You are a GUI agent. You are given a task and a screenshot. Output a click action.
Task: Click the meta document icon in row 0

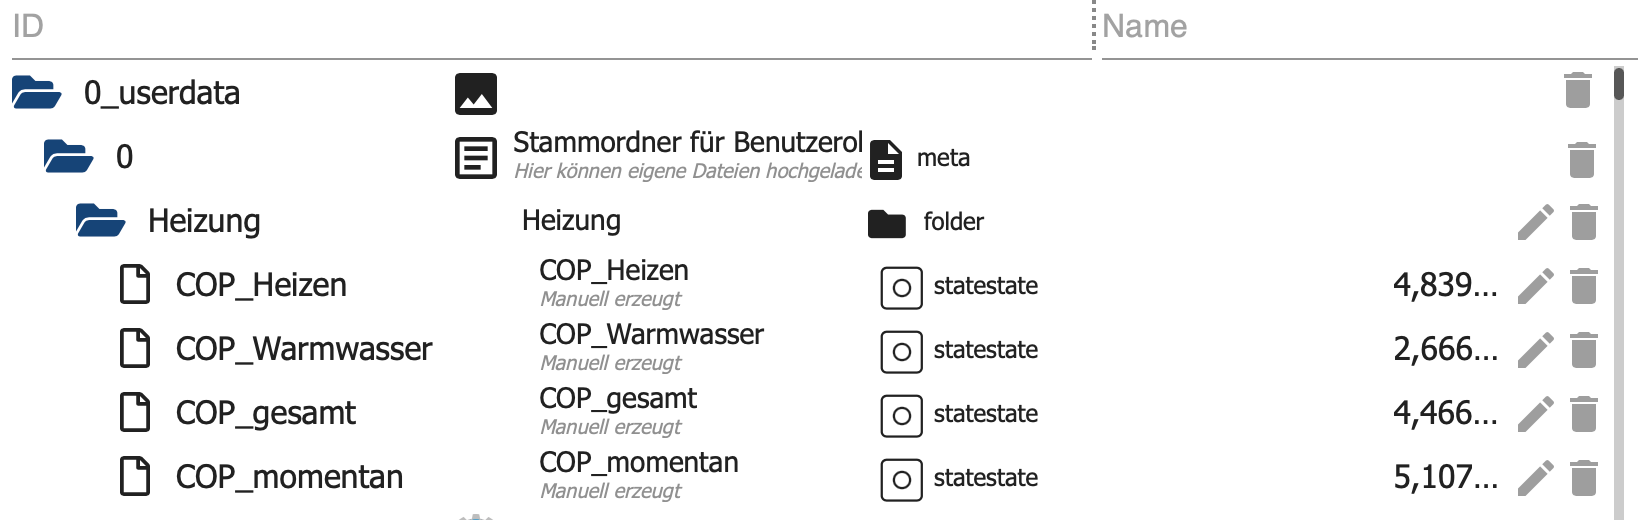tap(885, 159)
